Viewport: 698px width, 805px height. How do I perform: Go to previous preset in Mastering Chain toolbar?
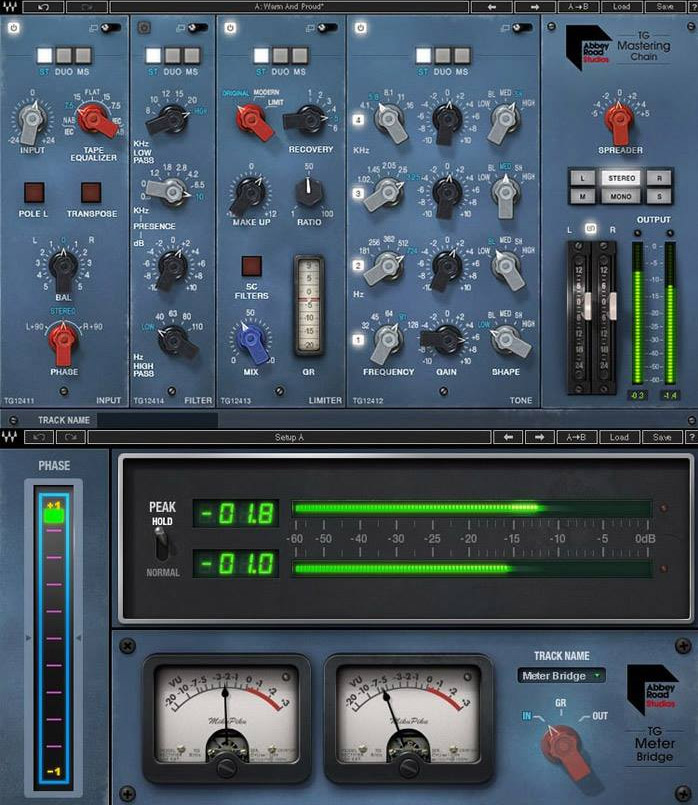pos(492,7)
